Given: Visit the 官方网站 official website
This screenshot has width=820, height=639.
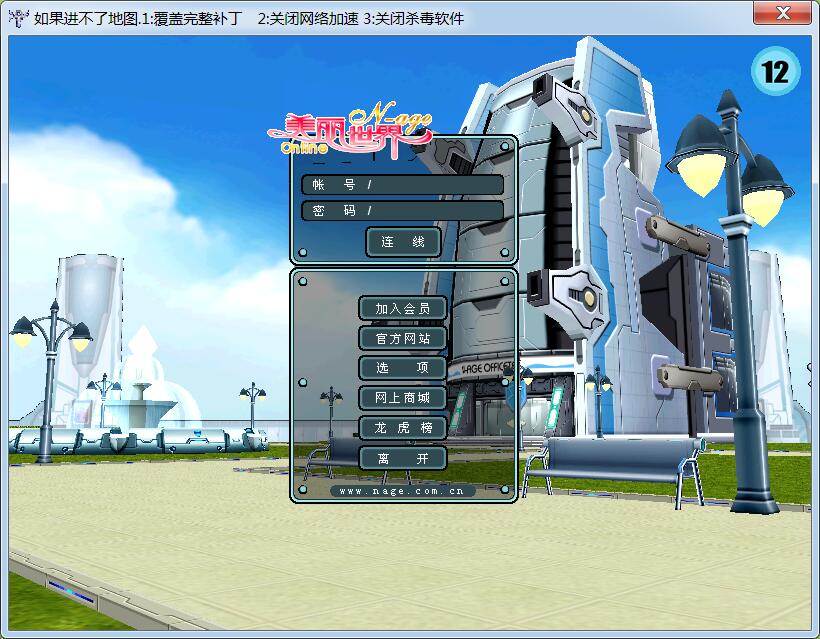Looking at the screenshot, I should pos(403,338).
